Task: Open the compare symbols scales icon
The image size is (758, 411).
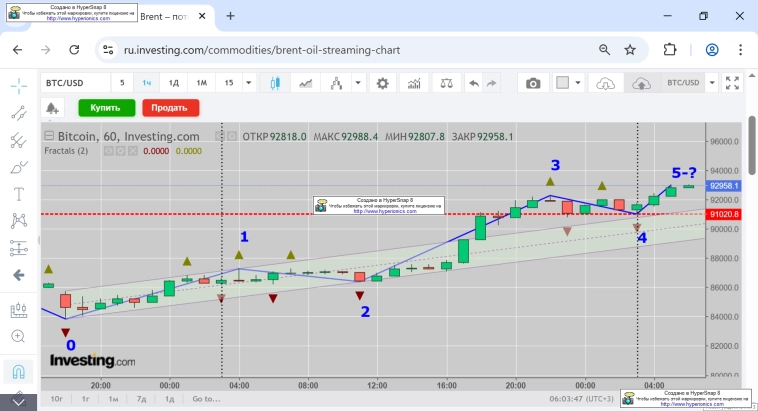Action: click(x=445, y=84)
